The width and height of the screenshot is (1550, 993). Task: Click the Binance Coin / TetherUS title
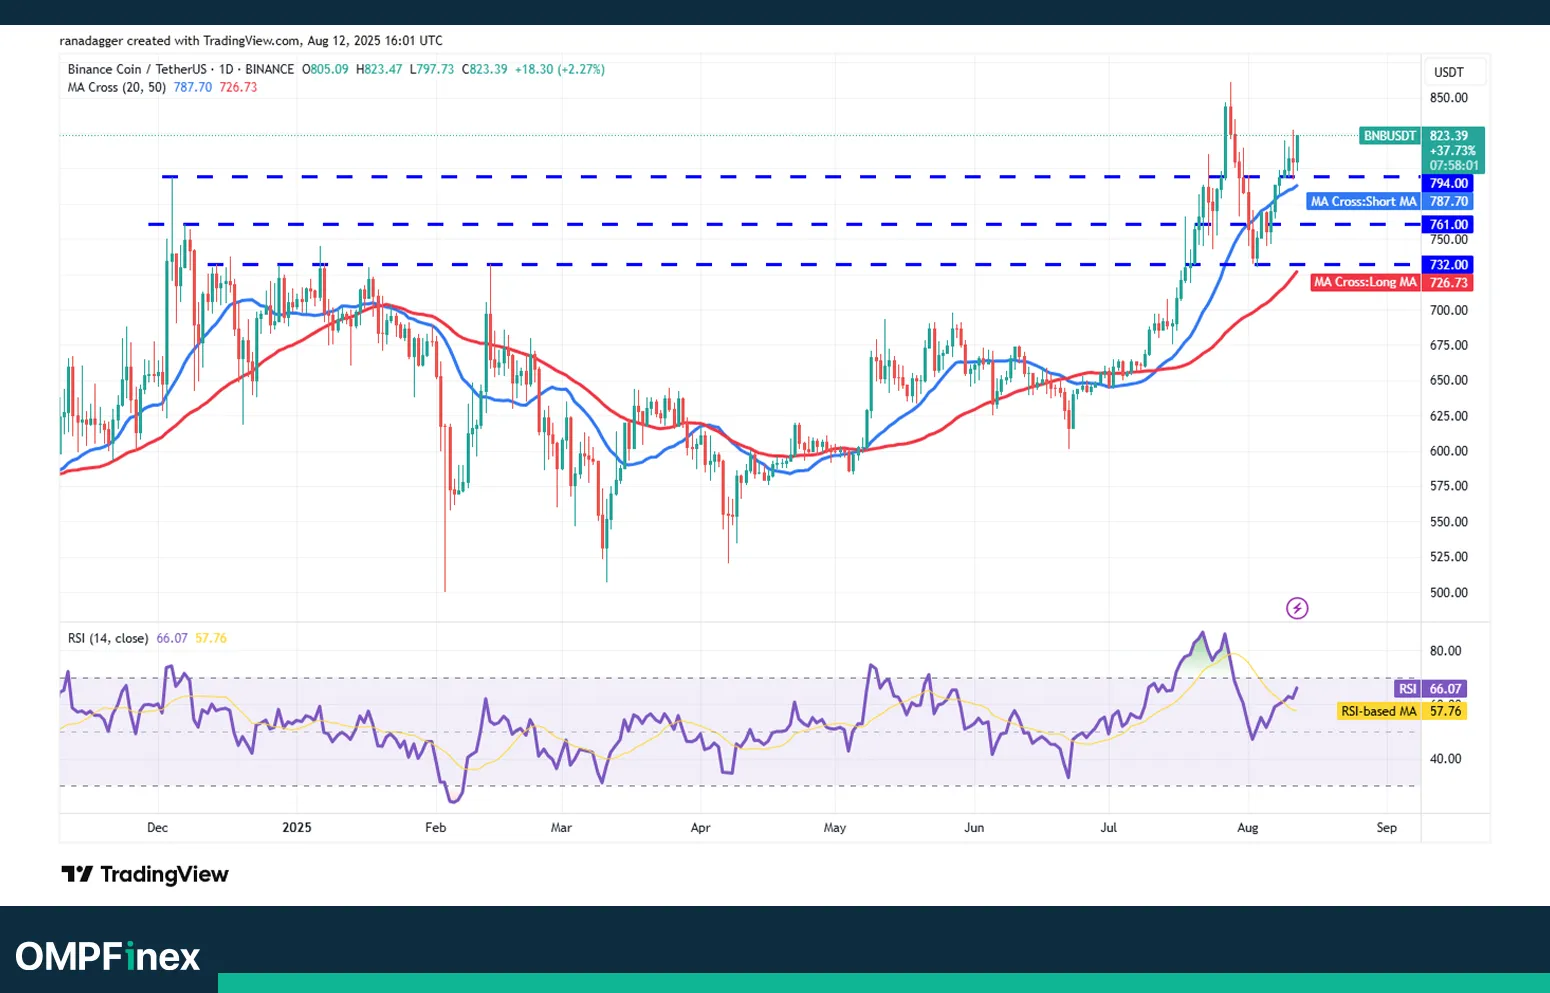137,70
